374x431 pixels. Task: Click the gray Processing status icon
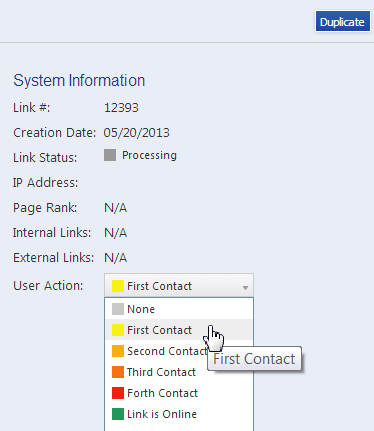point(110,155)
